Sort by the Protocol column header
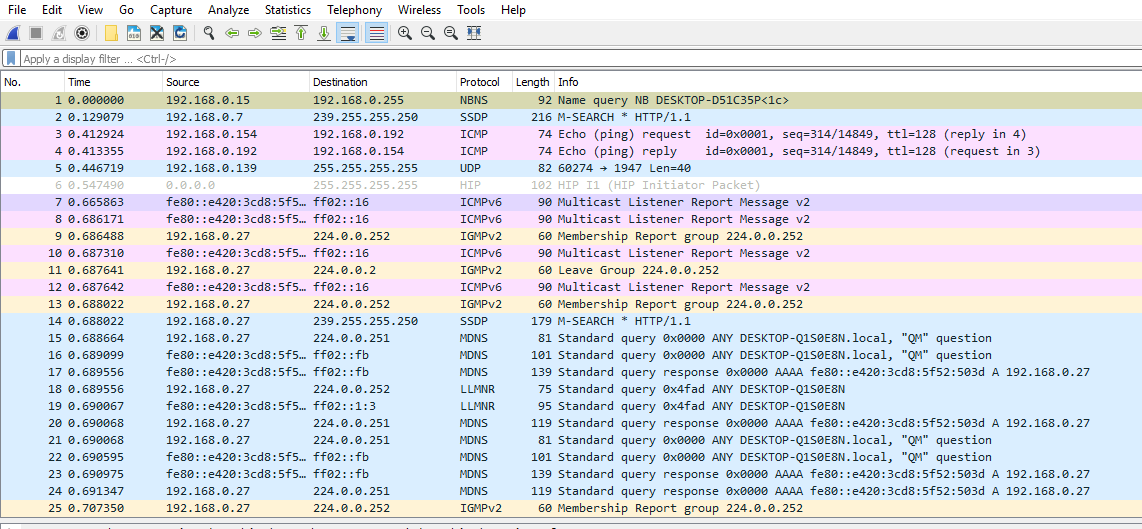This screenshot has width=1142, height=529. tap(480, 82)
